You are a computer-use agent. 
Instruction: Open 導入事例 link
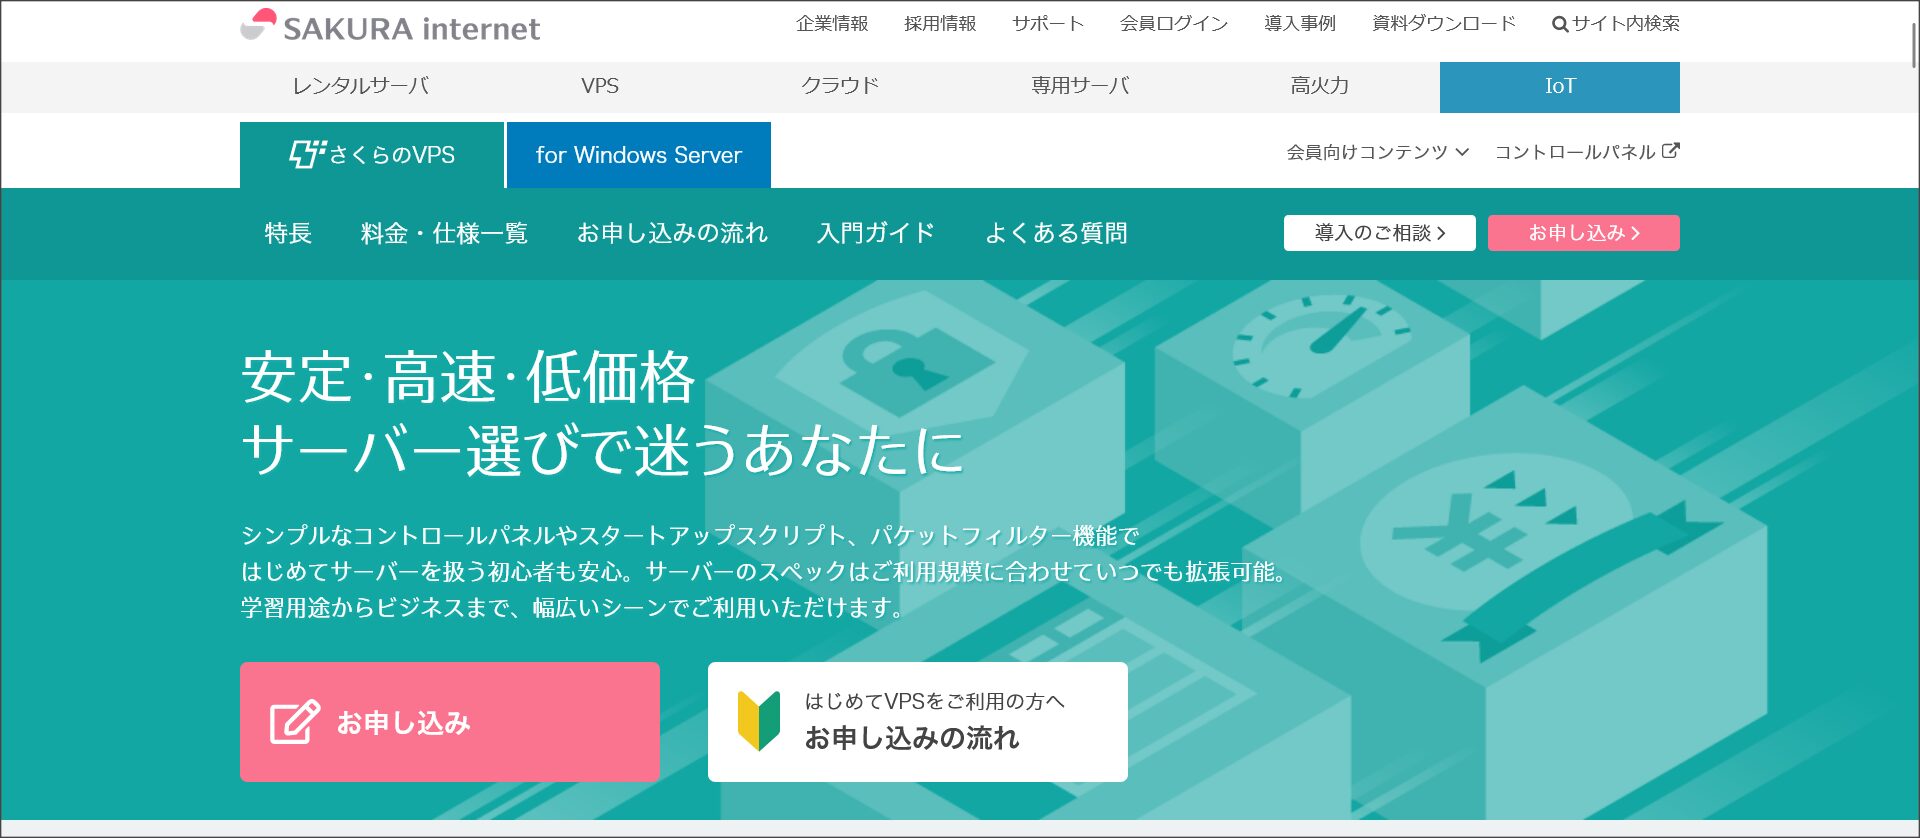tap(1300, 23)
